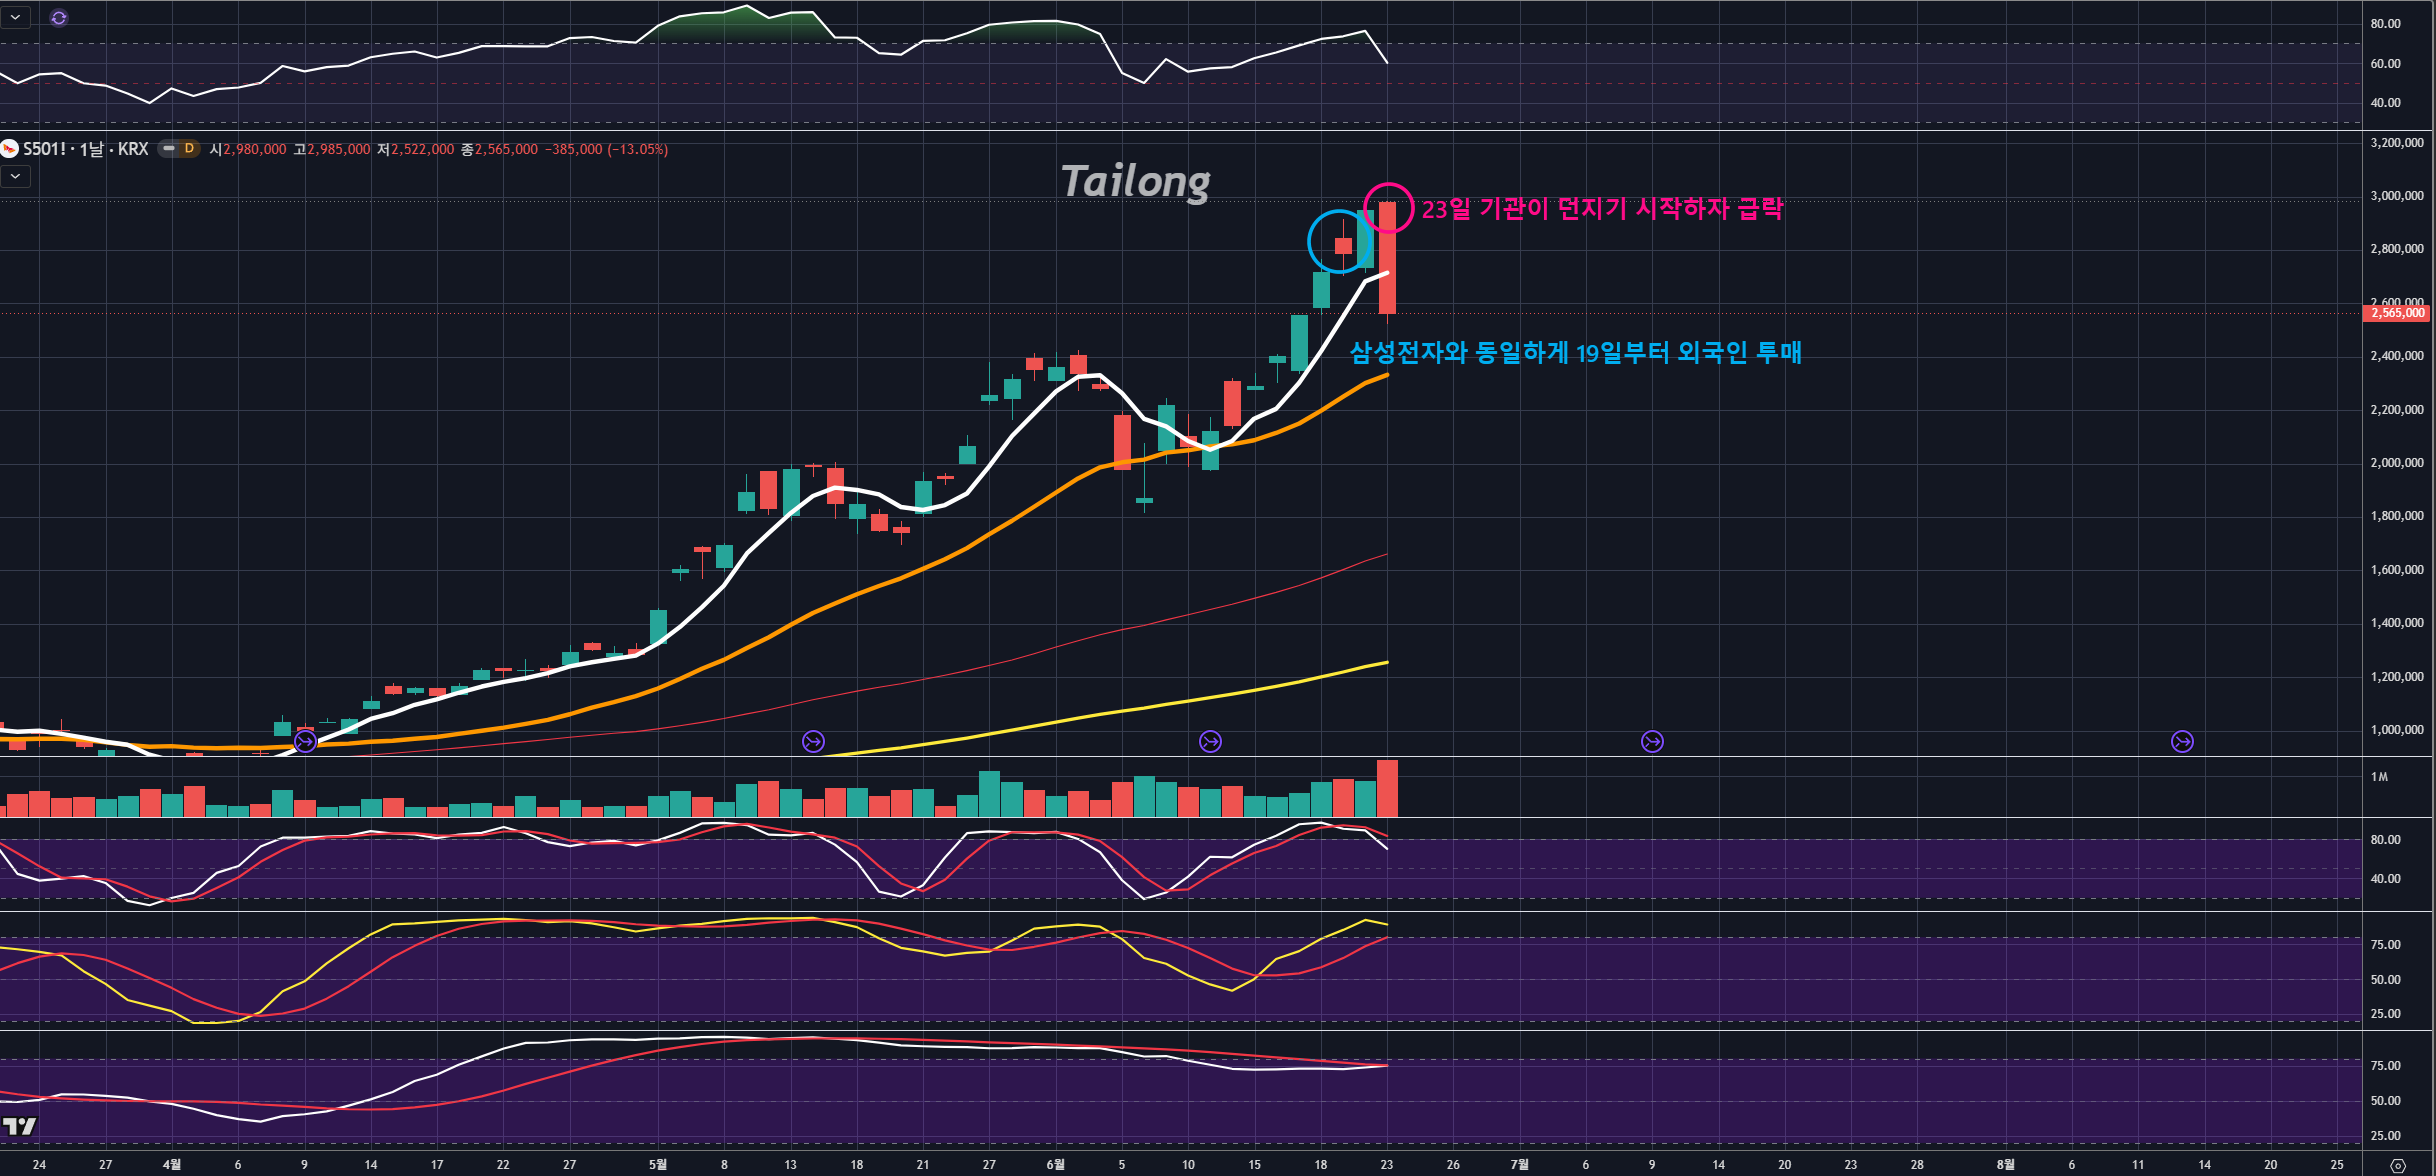This screenshot has width=2436, height=1176.
Task: Select the pink circle drawing on the chart
Action: click(1389, 208)
